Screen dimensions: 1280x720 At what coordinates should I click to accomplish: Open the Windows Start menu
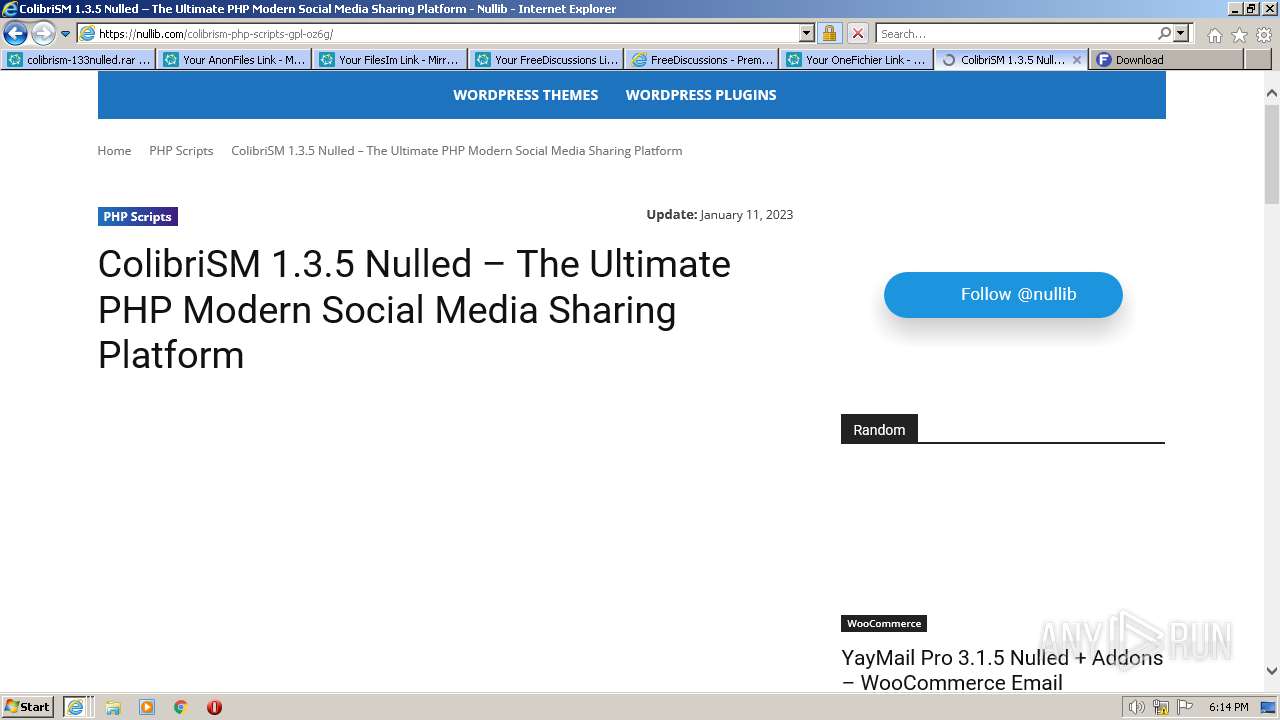click(x=27, y=707)
